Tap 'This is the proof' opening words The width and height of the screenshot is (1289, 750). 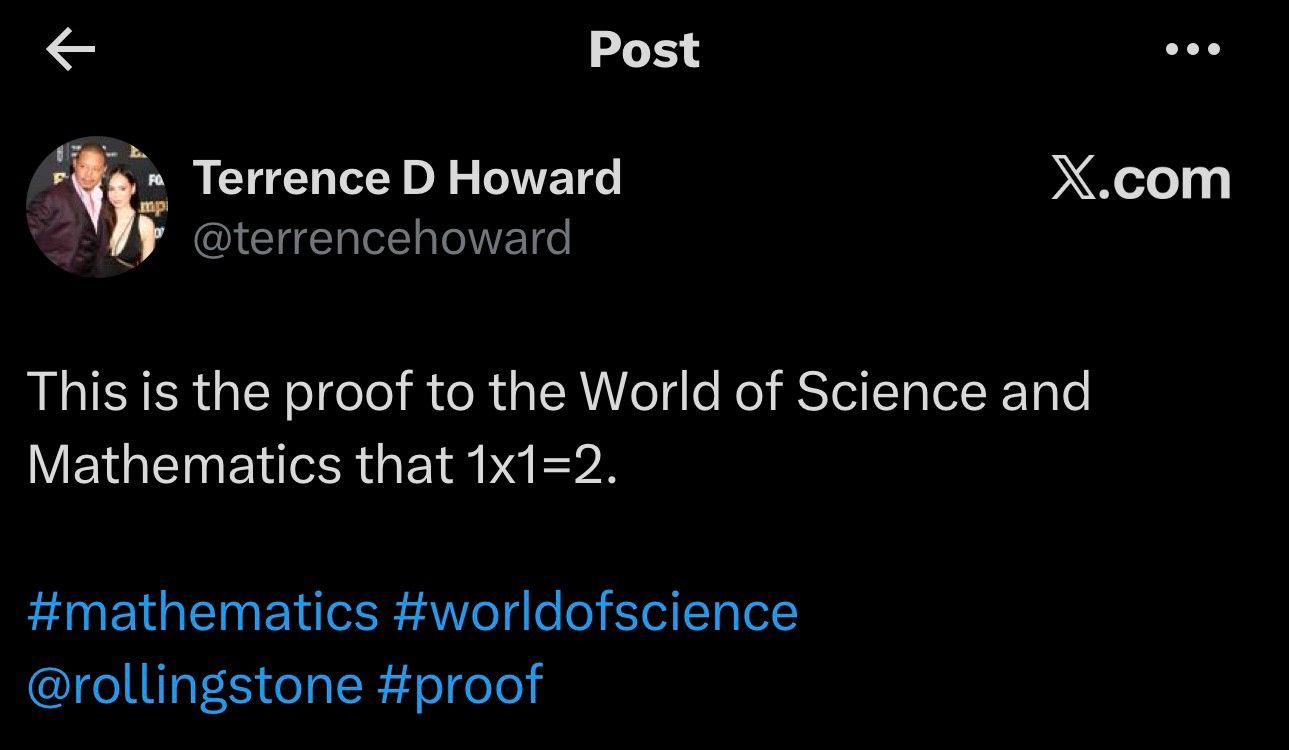click(220, 392)
